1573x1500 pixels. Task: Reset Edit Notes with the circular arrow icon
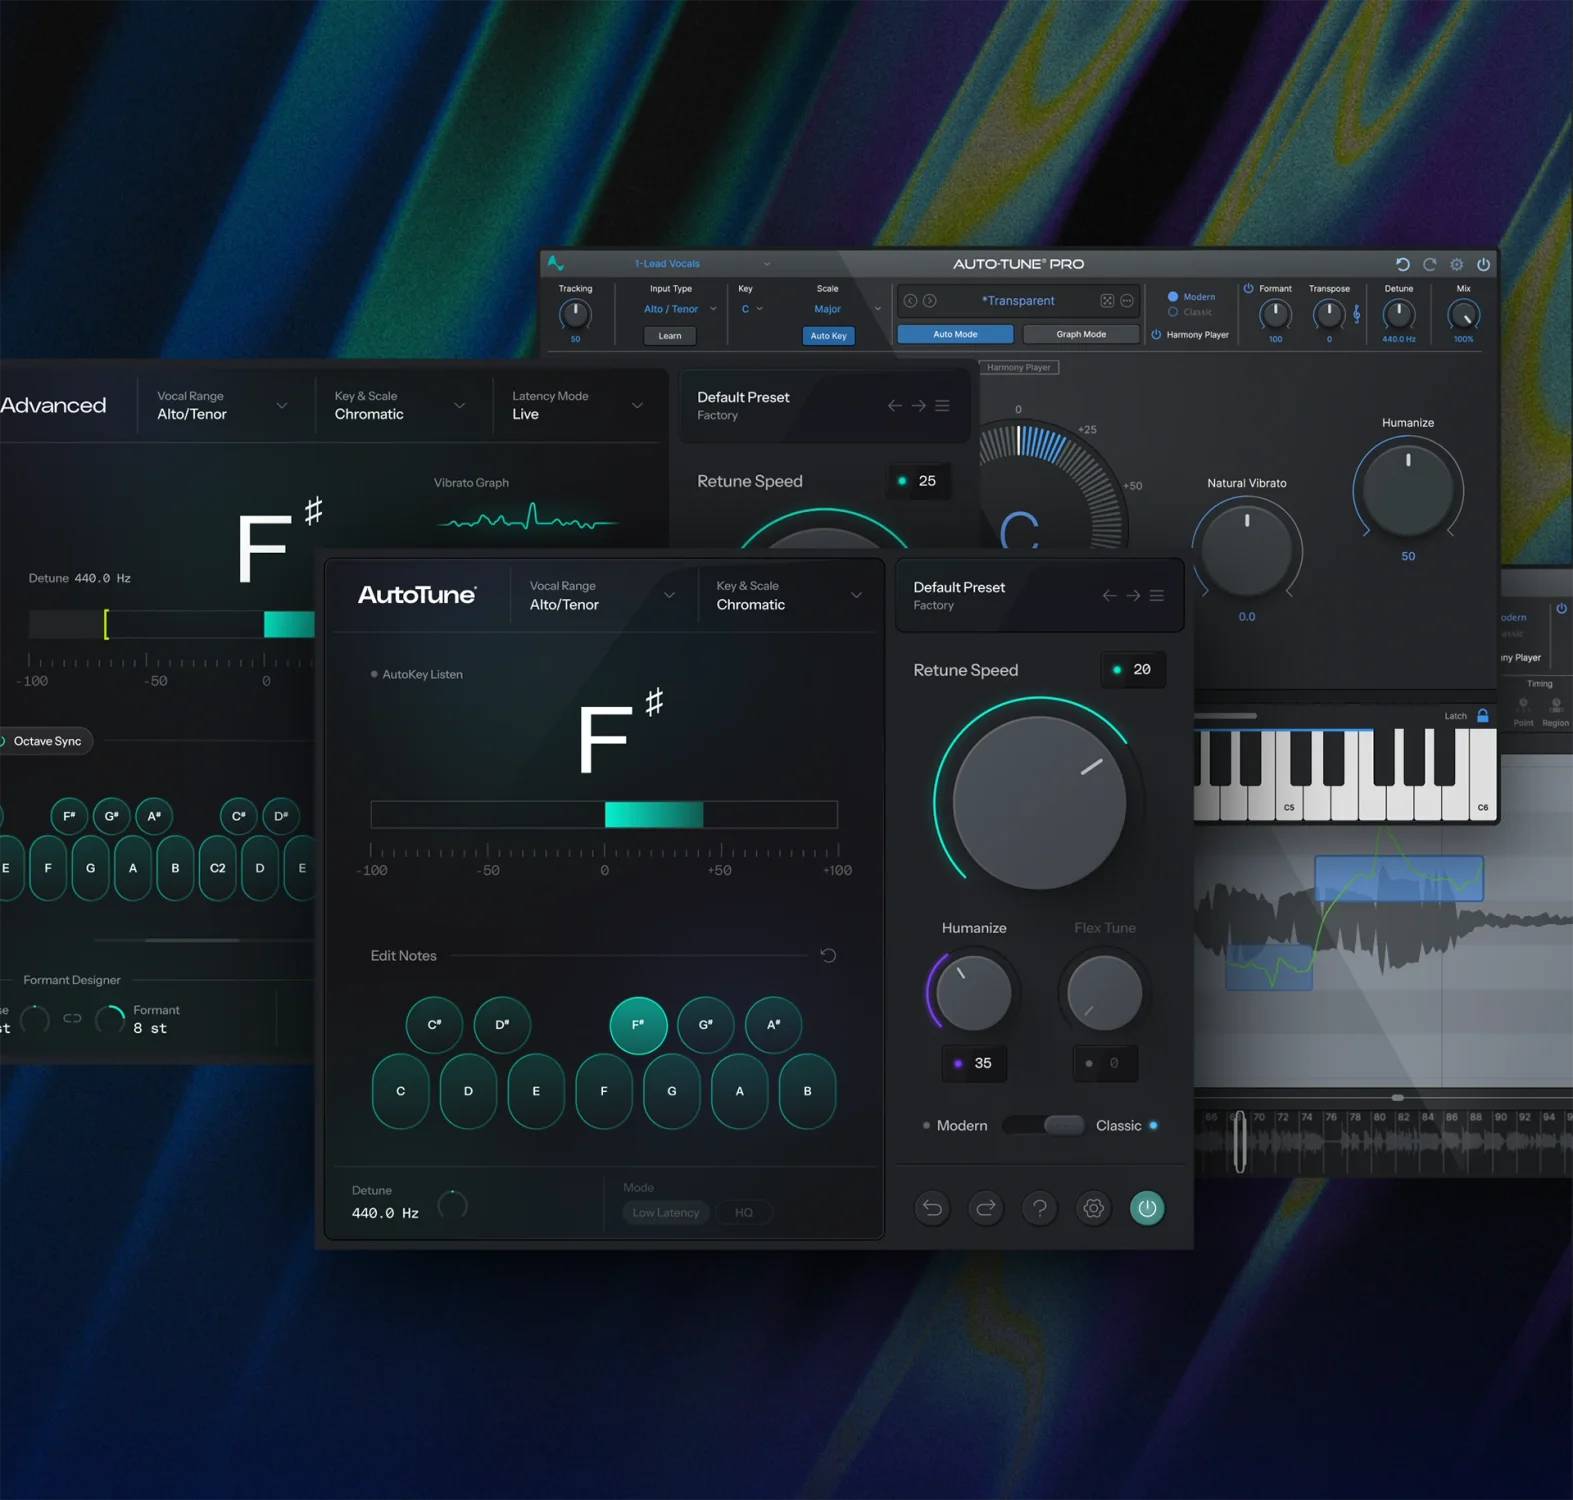828,955
